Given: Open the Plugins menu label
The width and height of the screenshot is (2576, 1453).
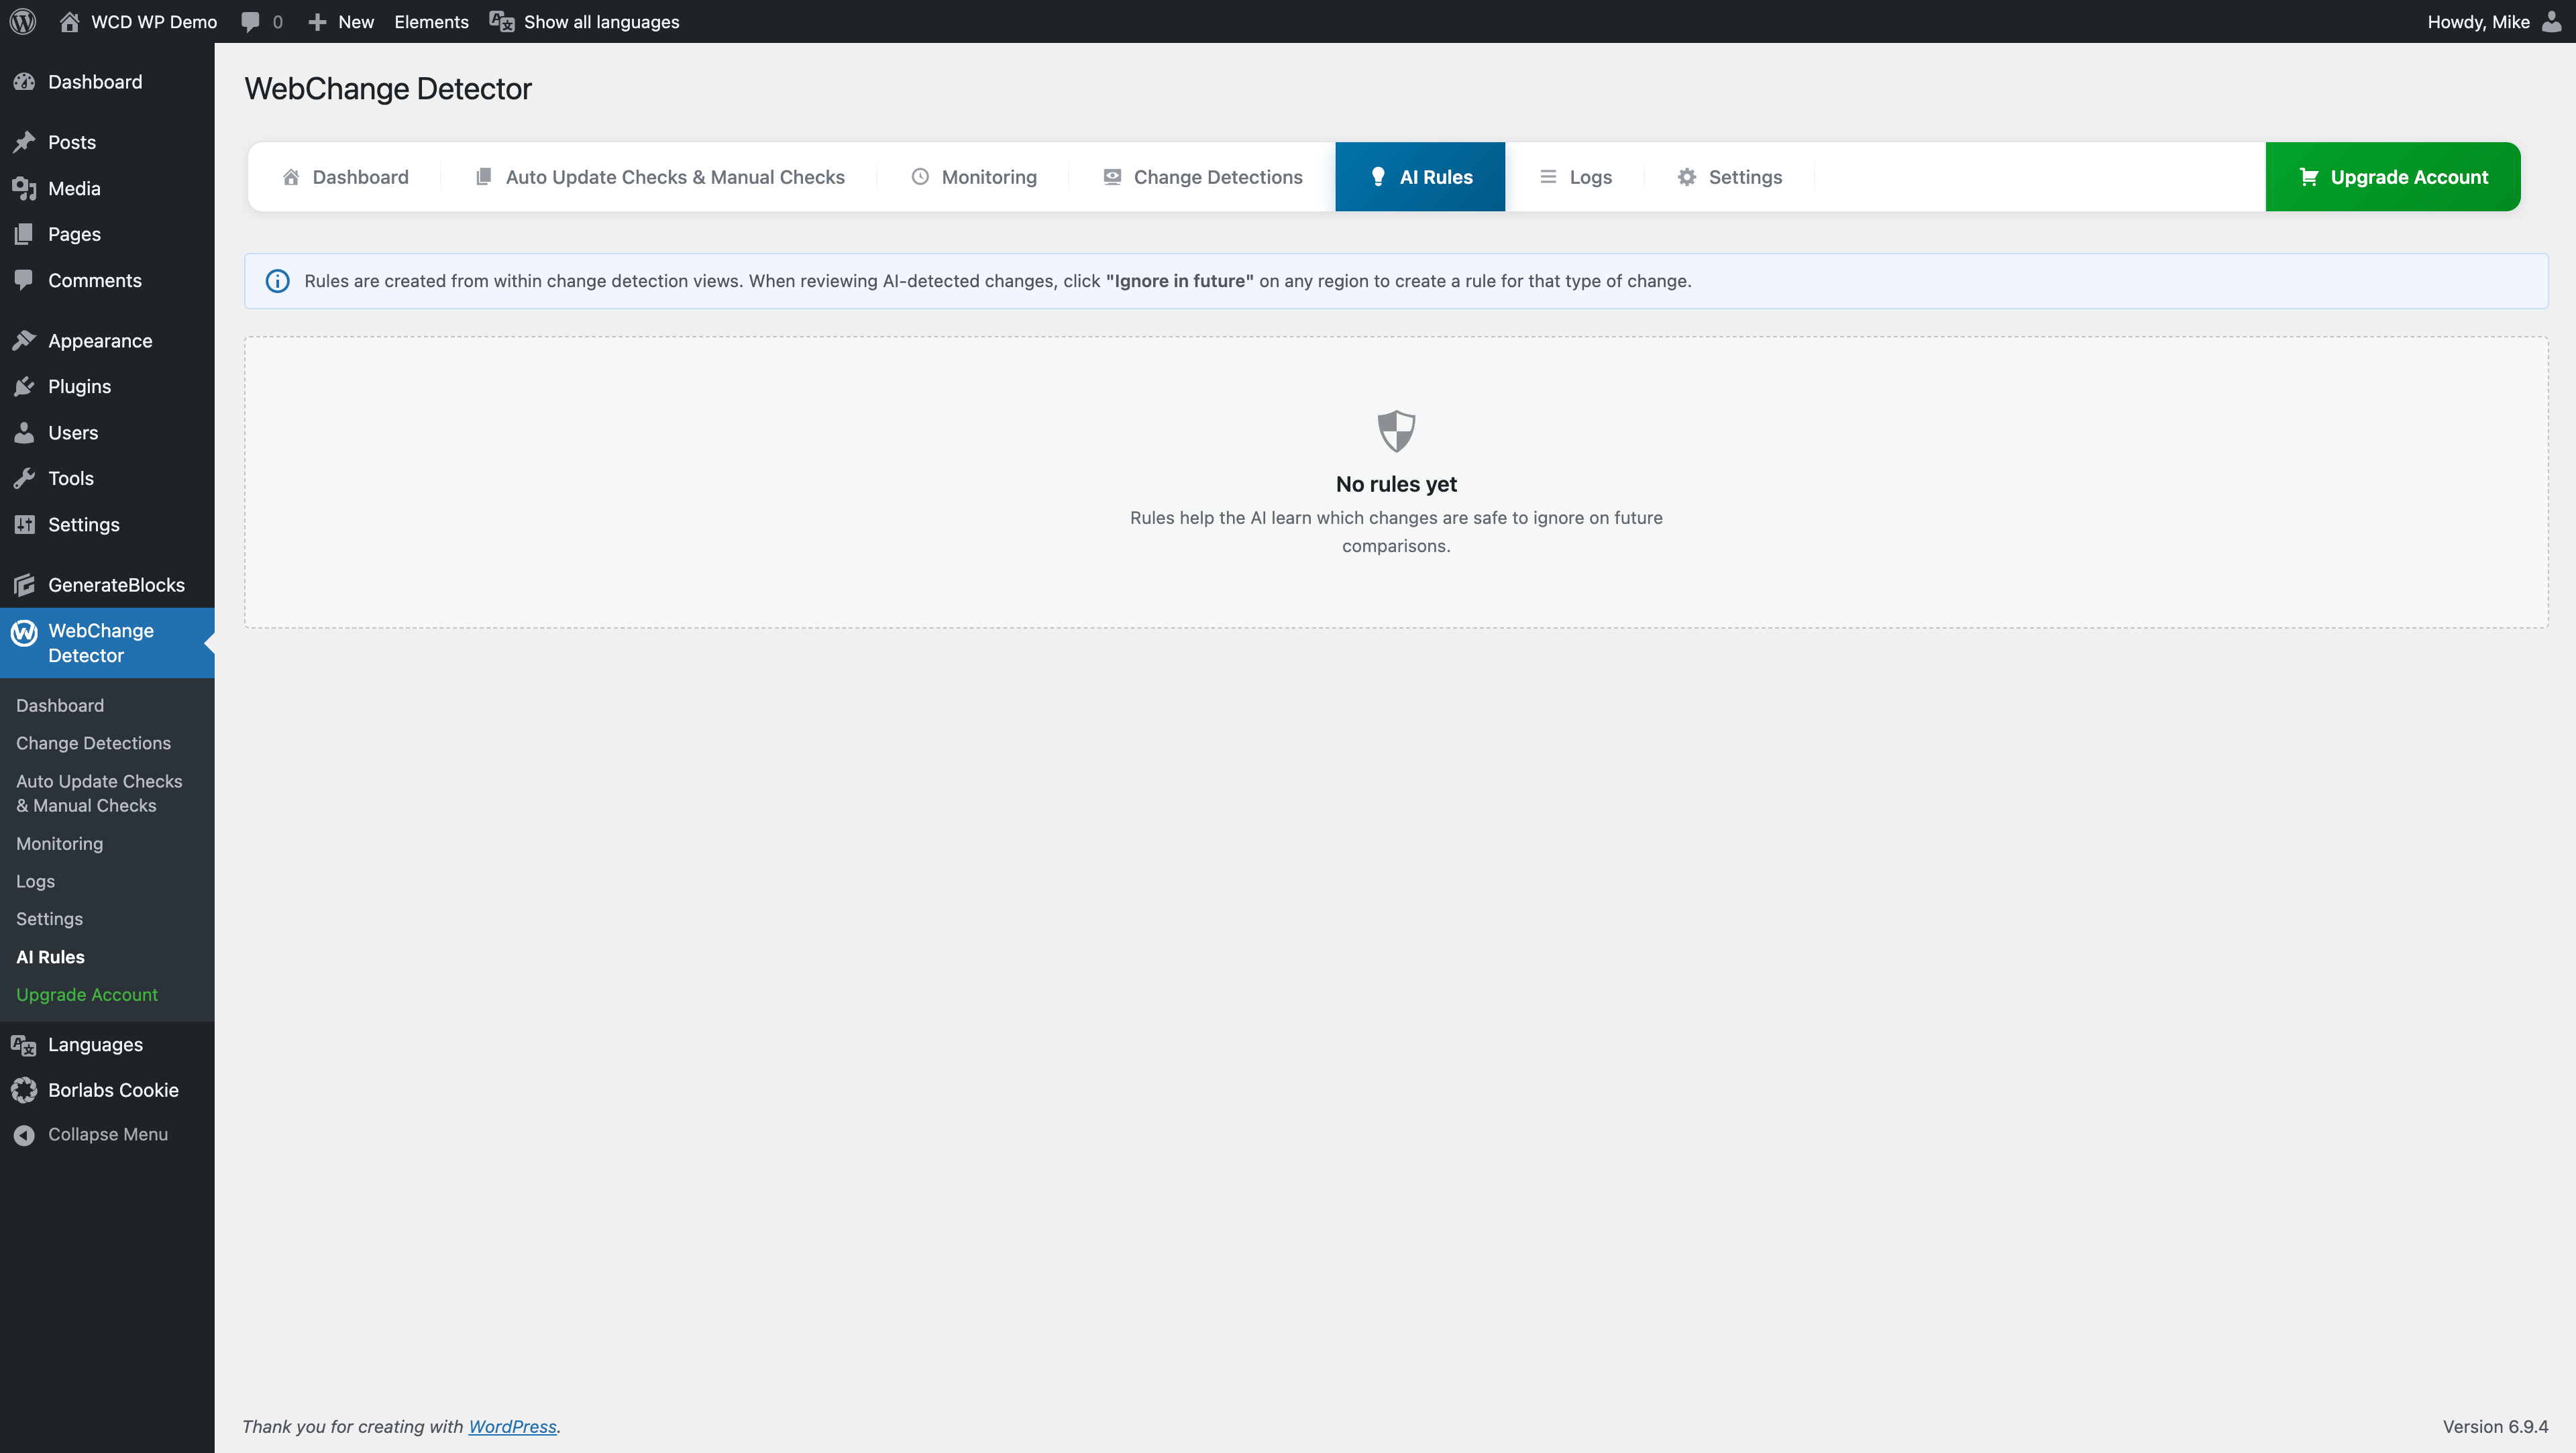Looking at the screenshot, I should pyautogui.click(x=79, y=386).
